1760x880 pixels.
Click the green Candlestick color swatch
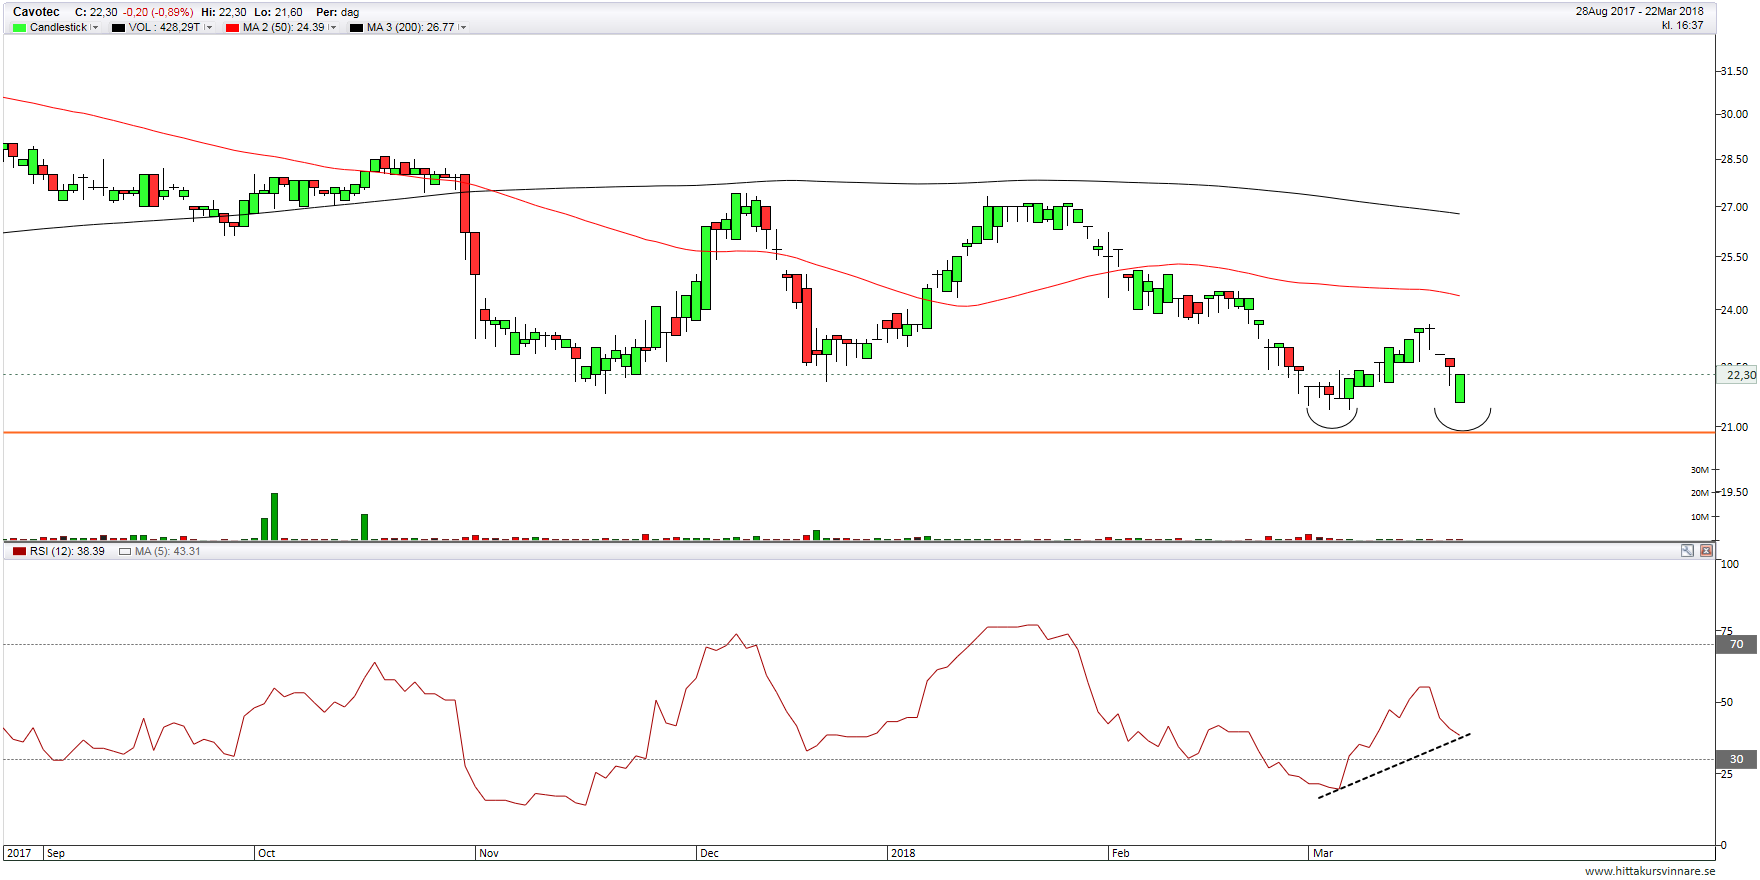point(19,28)
